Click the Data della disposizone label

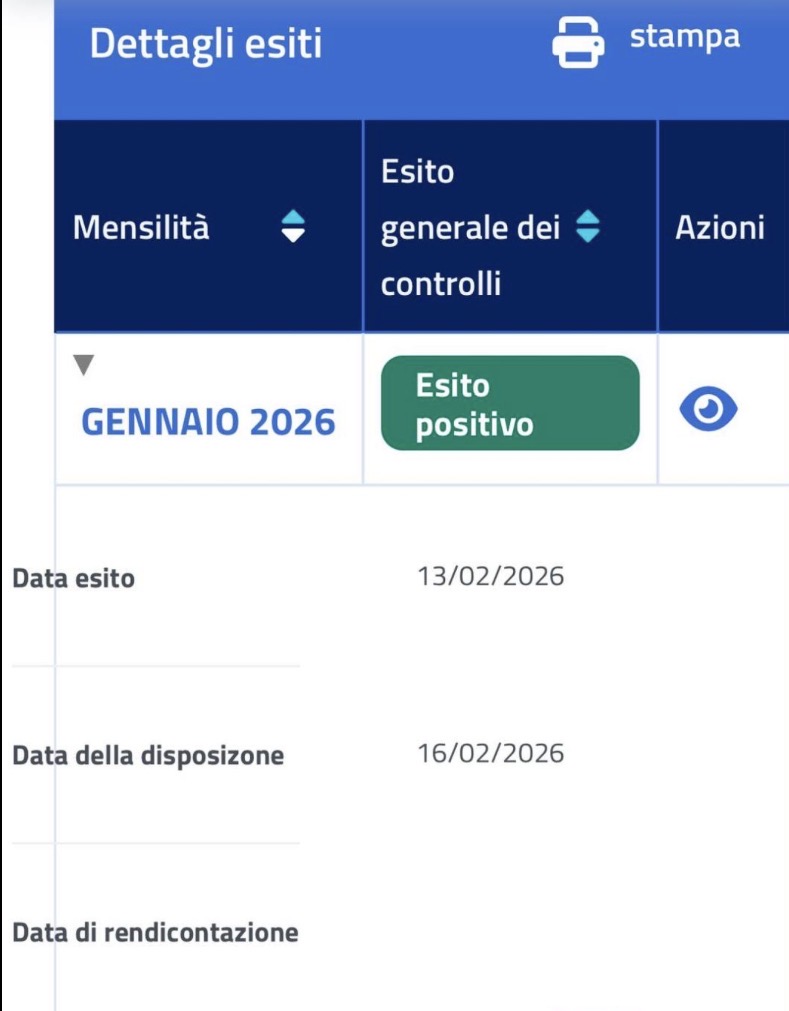click(148, 755)
